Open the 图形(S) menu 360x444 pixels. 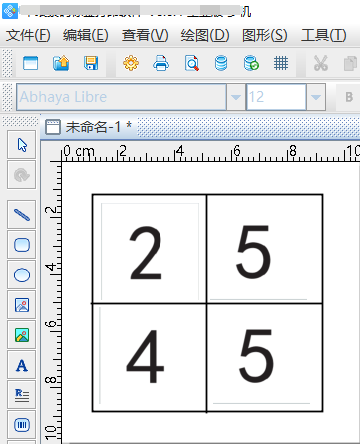[265, 35]
